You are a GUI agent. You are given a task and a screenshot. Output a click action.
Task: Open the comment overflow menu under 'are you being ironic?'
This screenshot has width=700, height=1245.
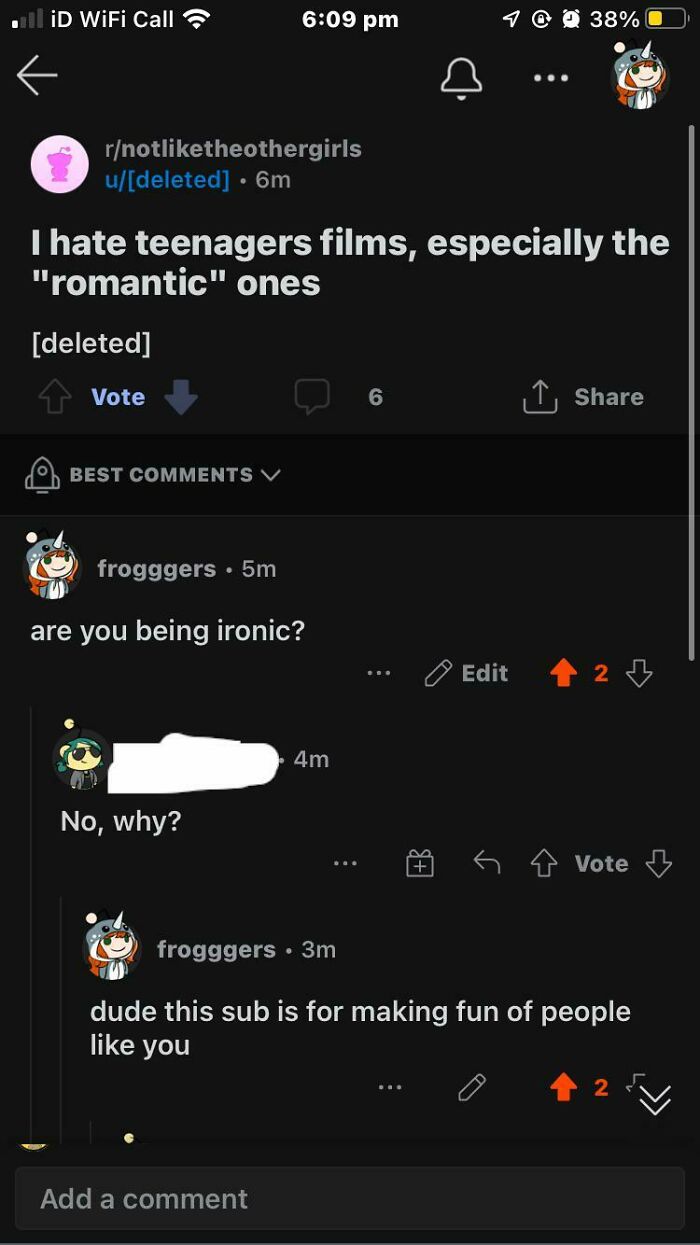tap(379, 673)
